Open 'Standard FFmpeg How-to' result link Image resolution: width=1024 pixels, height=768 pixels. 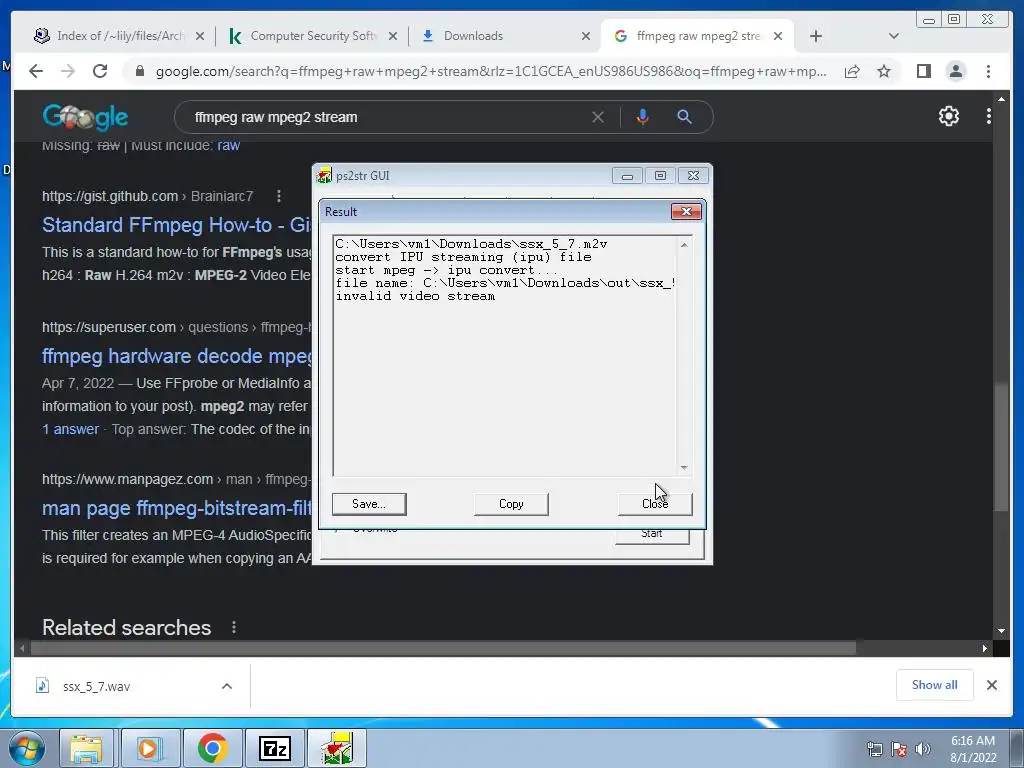coord(176,225)
